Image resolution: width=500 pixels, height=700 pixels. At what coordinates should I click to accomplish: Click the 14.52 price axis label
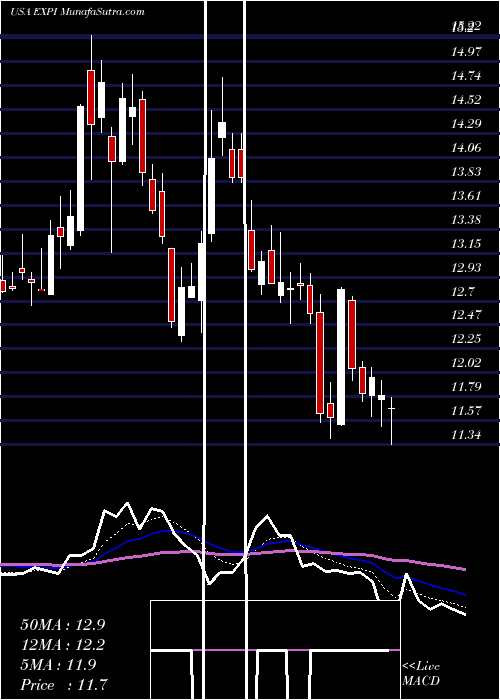click(x=467, y=100)
